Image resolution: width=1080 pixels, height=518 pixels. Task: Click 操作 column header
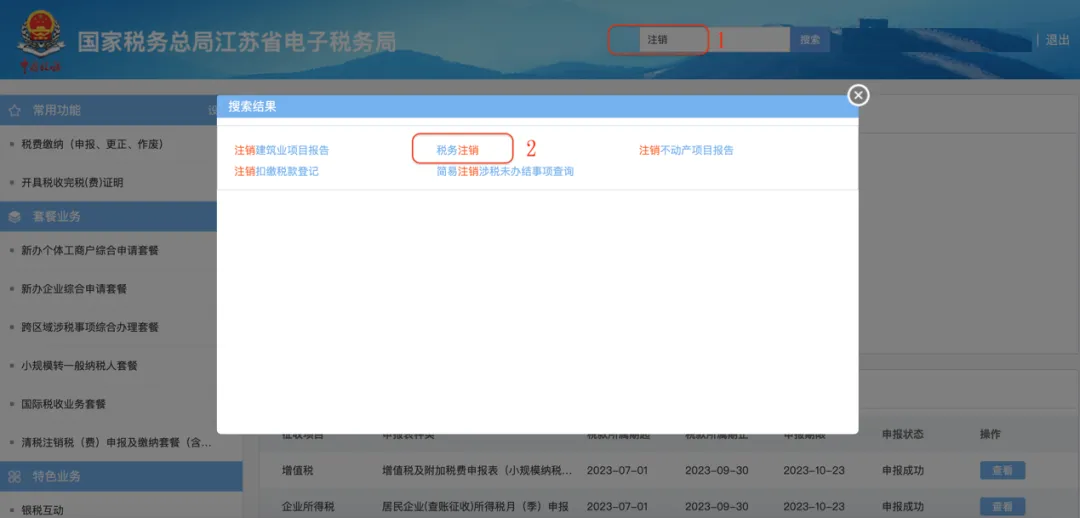tap(990, 435)
